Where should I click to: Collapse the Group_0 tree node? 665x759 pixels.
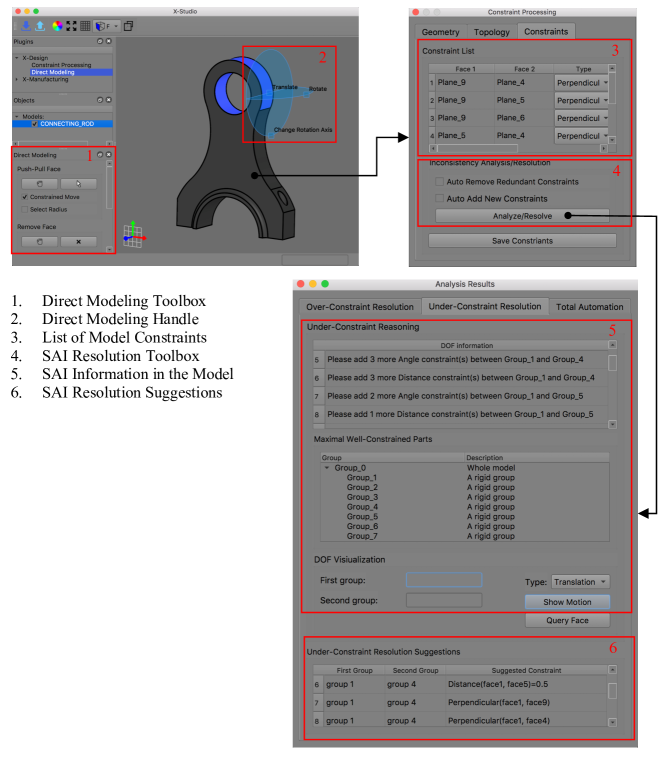coord(327,468)
